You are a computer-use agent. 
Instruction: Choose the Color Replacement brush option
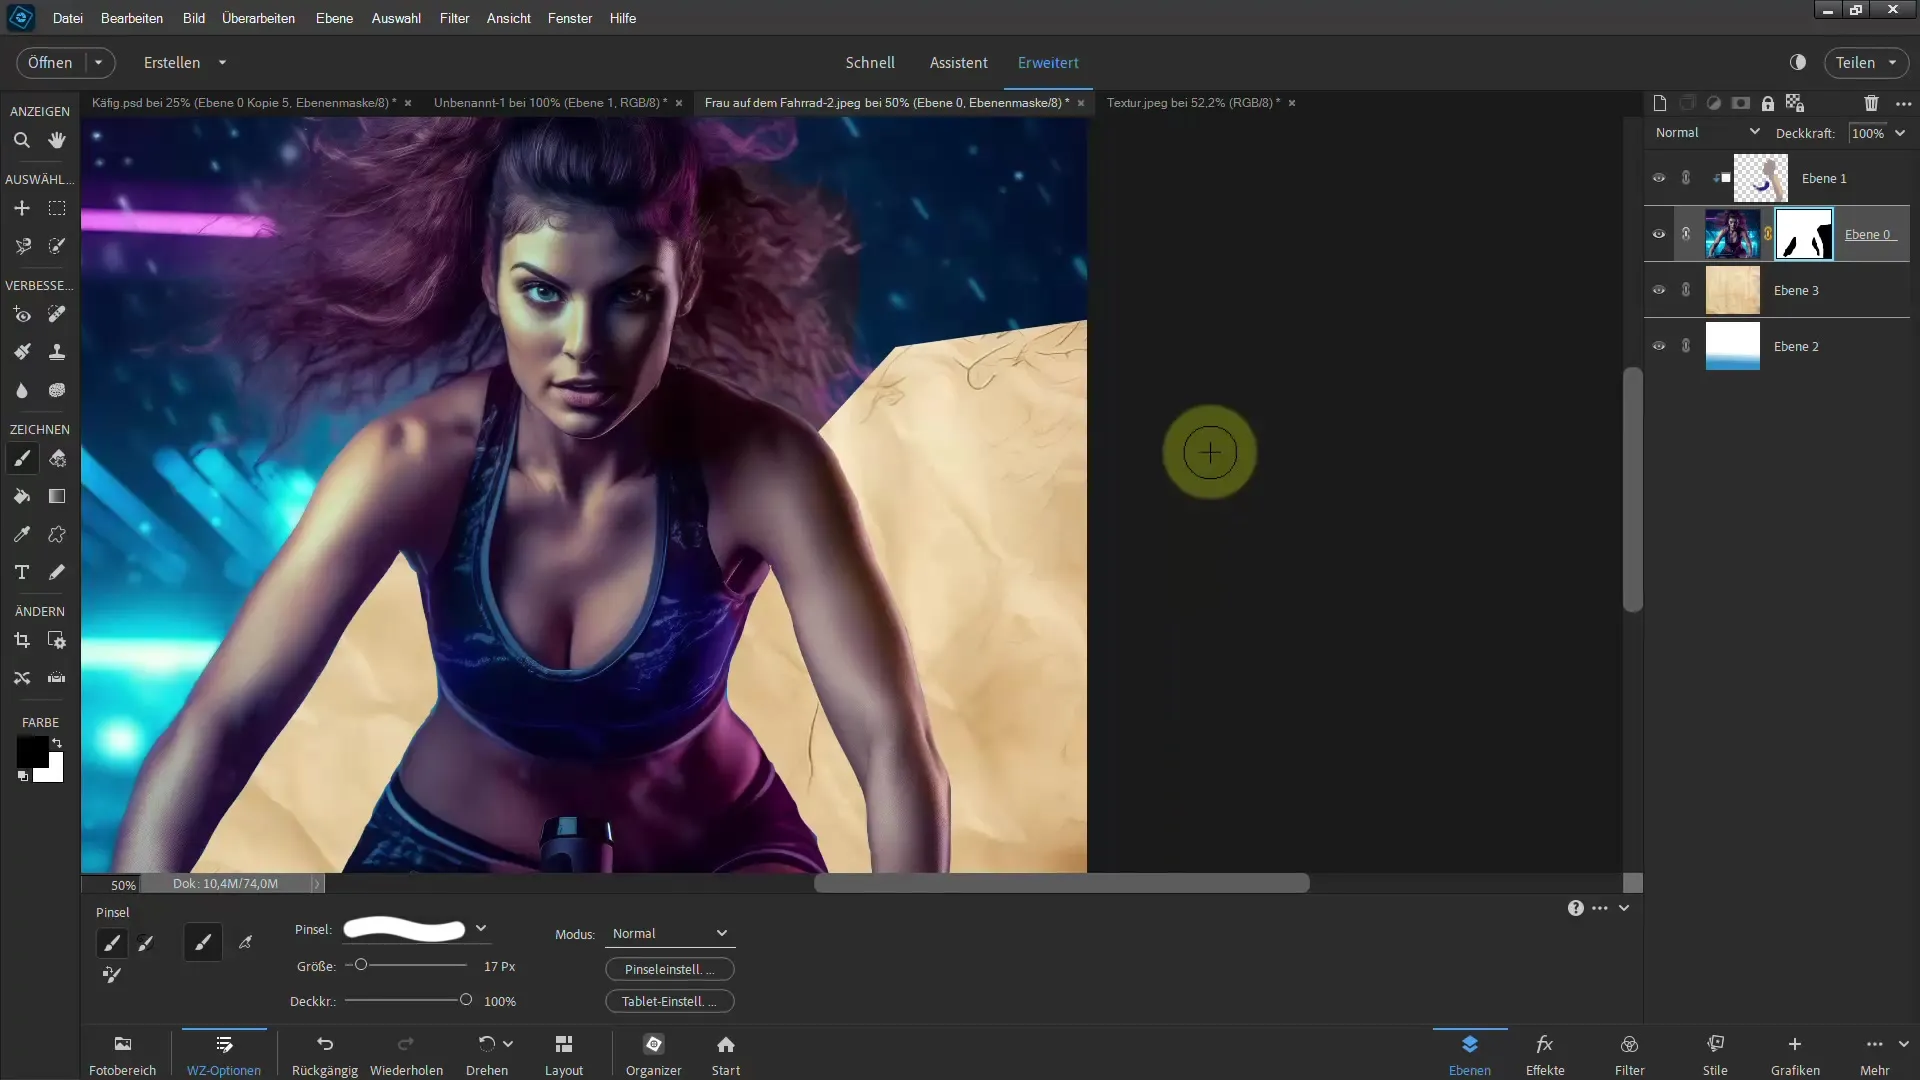pyautogui.click(x=112, y=974)
